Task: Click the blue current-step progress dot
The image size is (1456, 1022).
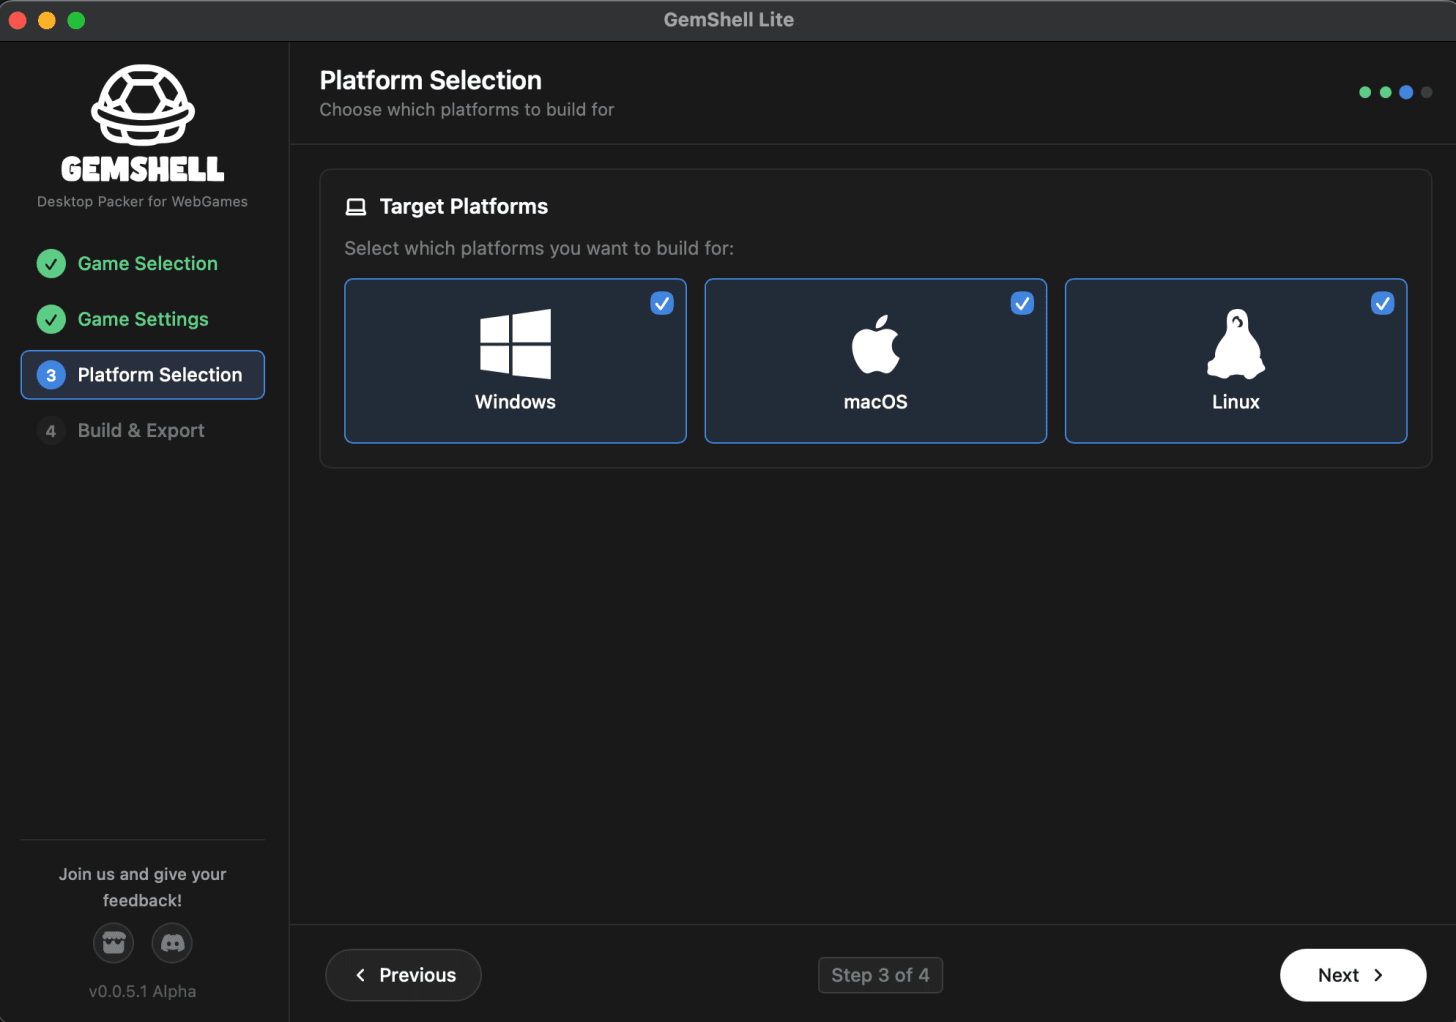Action: (1406, 92)
